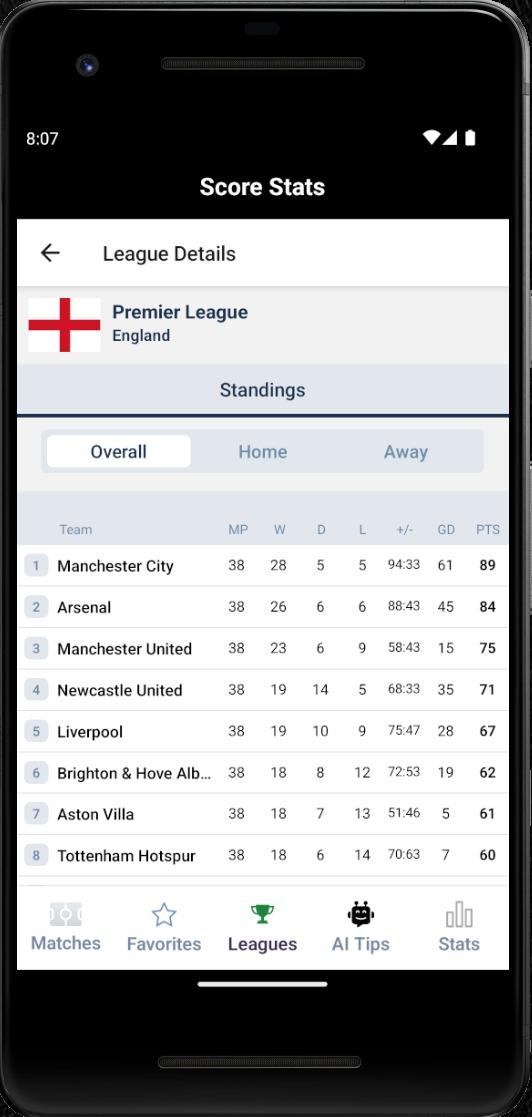Open the Favorites star icon
Image resolution: width=532 pixels, height=1117 pixels.
click(x=164, y=915)
